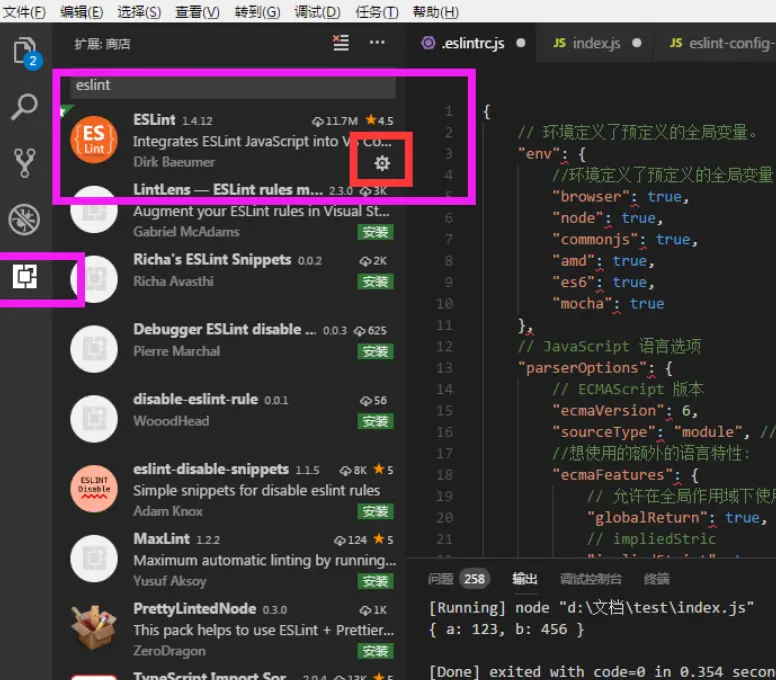Select the eslint-disable-snippets extension logo
This screenshot has height=680, width=776.
click(94, 488)
